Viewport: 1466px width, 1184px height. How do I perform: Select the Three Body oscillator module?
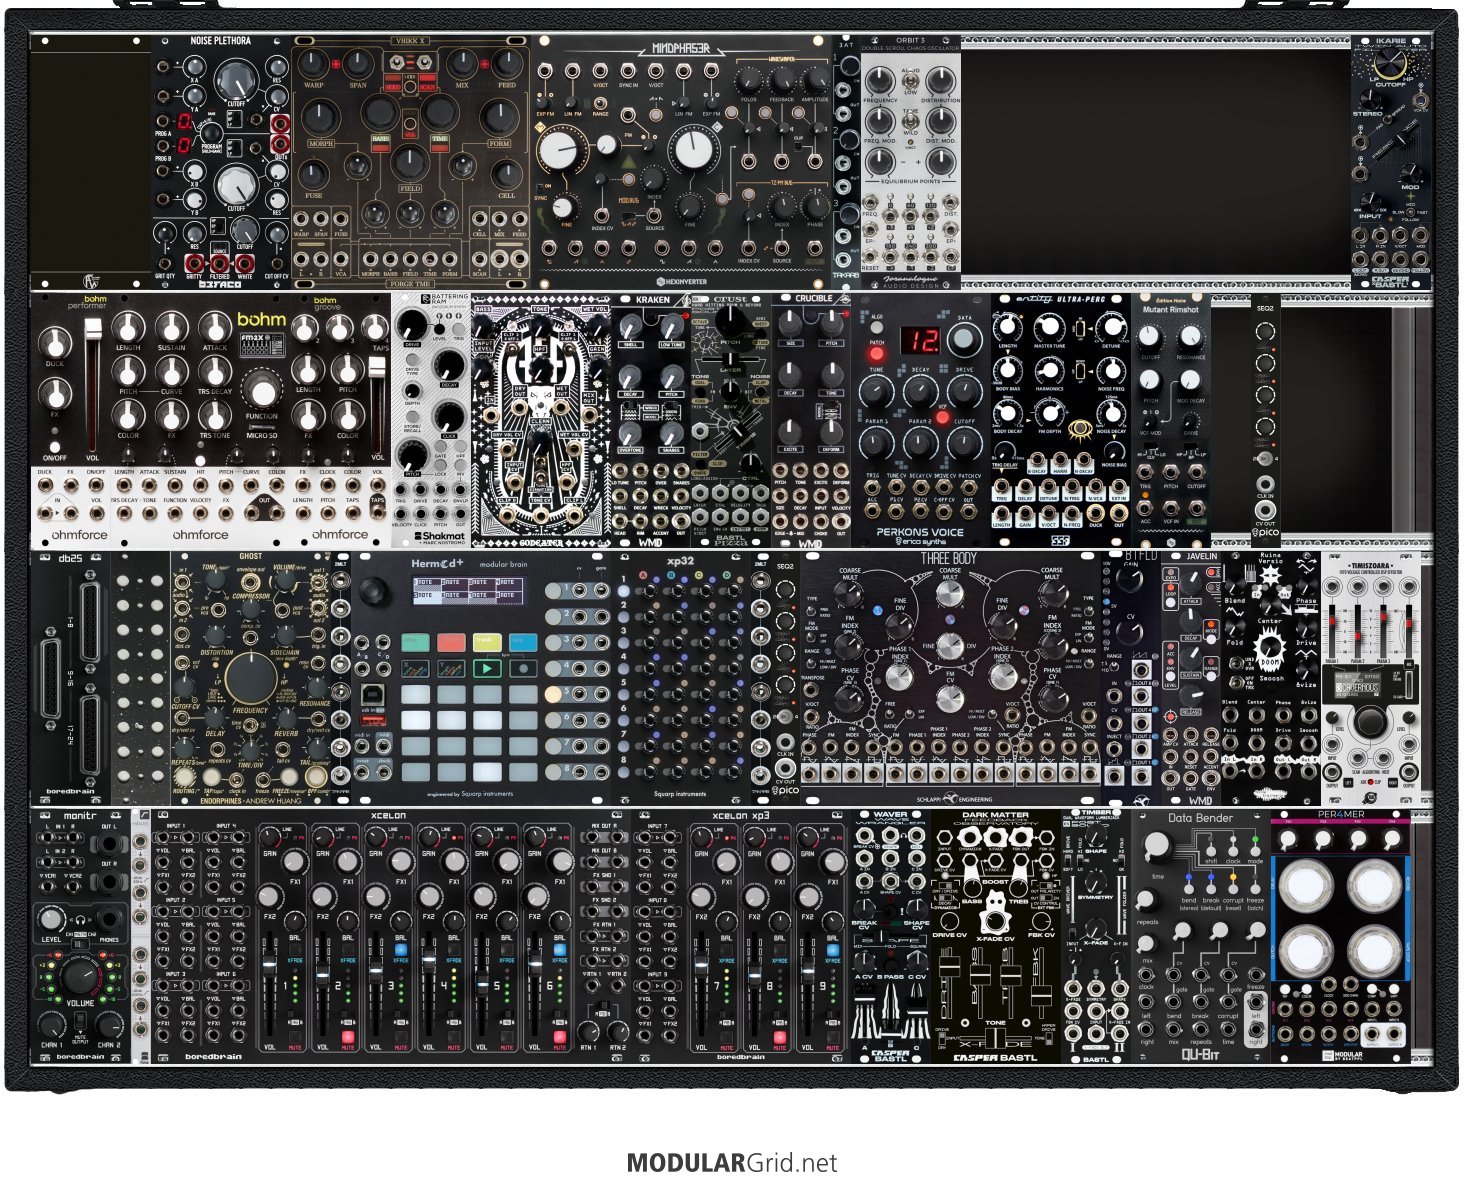click(x=949, y=677)
